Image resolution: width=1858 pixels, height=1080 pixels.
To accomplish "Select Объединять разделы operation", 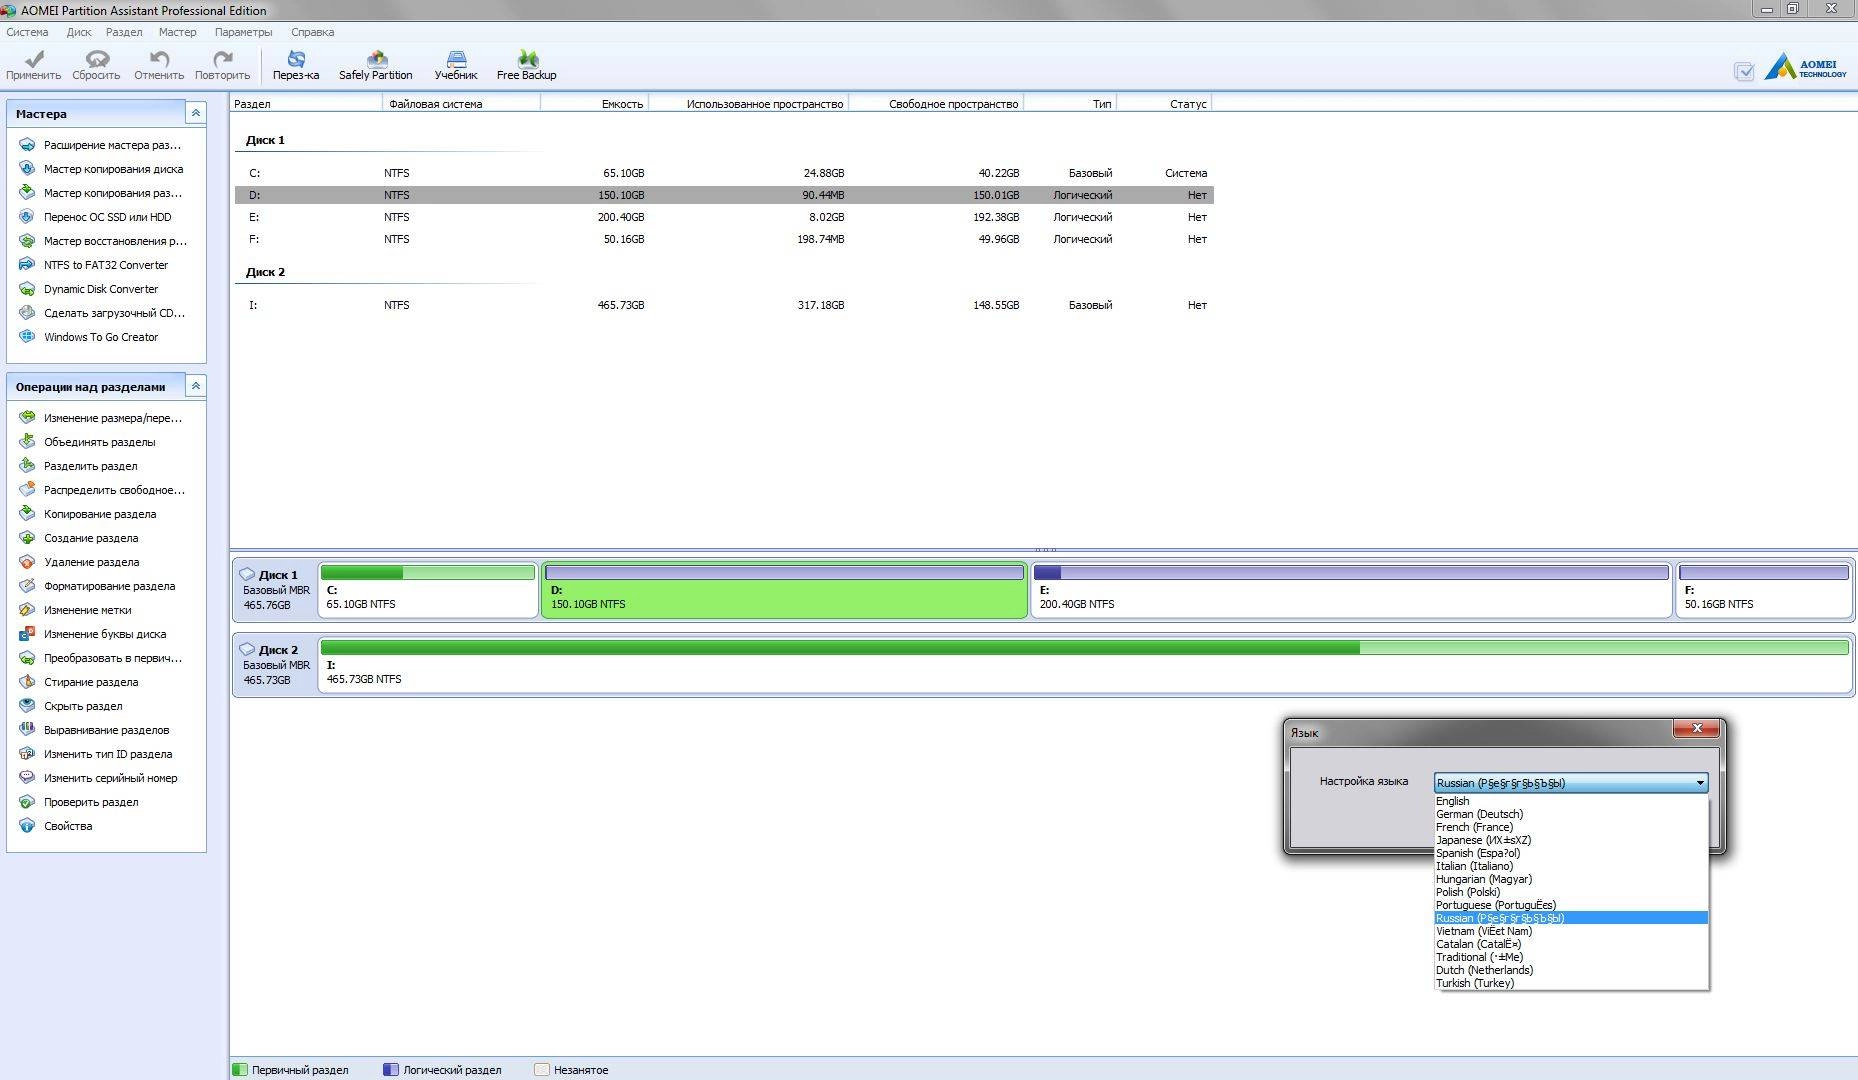I will click(x=99, y=442).
